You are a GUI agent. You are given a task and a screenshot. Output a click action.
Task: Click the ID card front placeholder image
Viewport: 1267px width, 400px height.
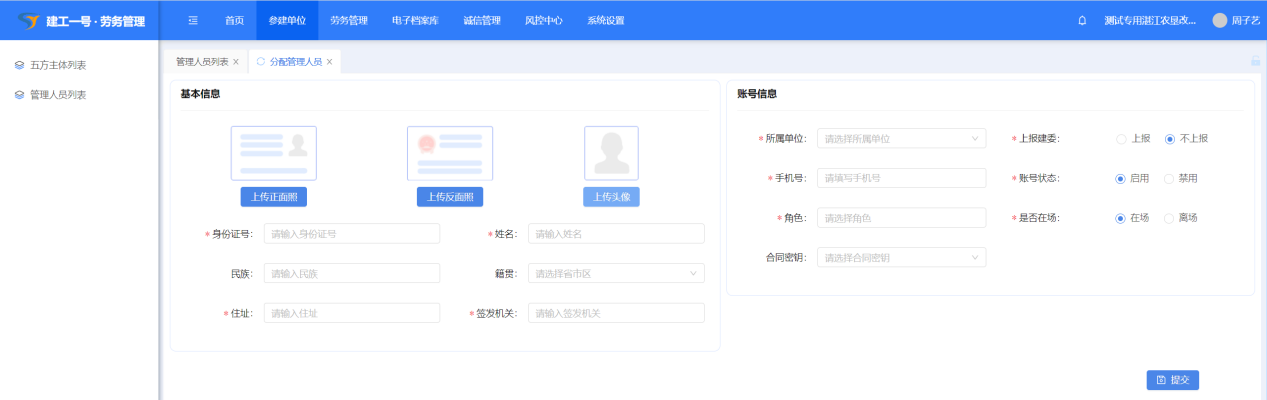click(273, 152)
